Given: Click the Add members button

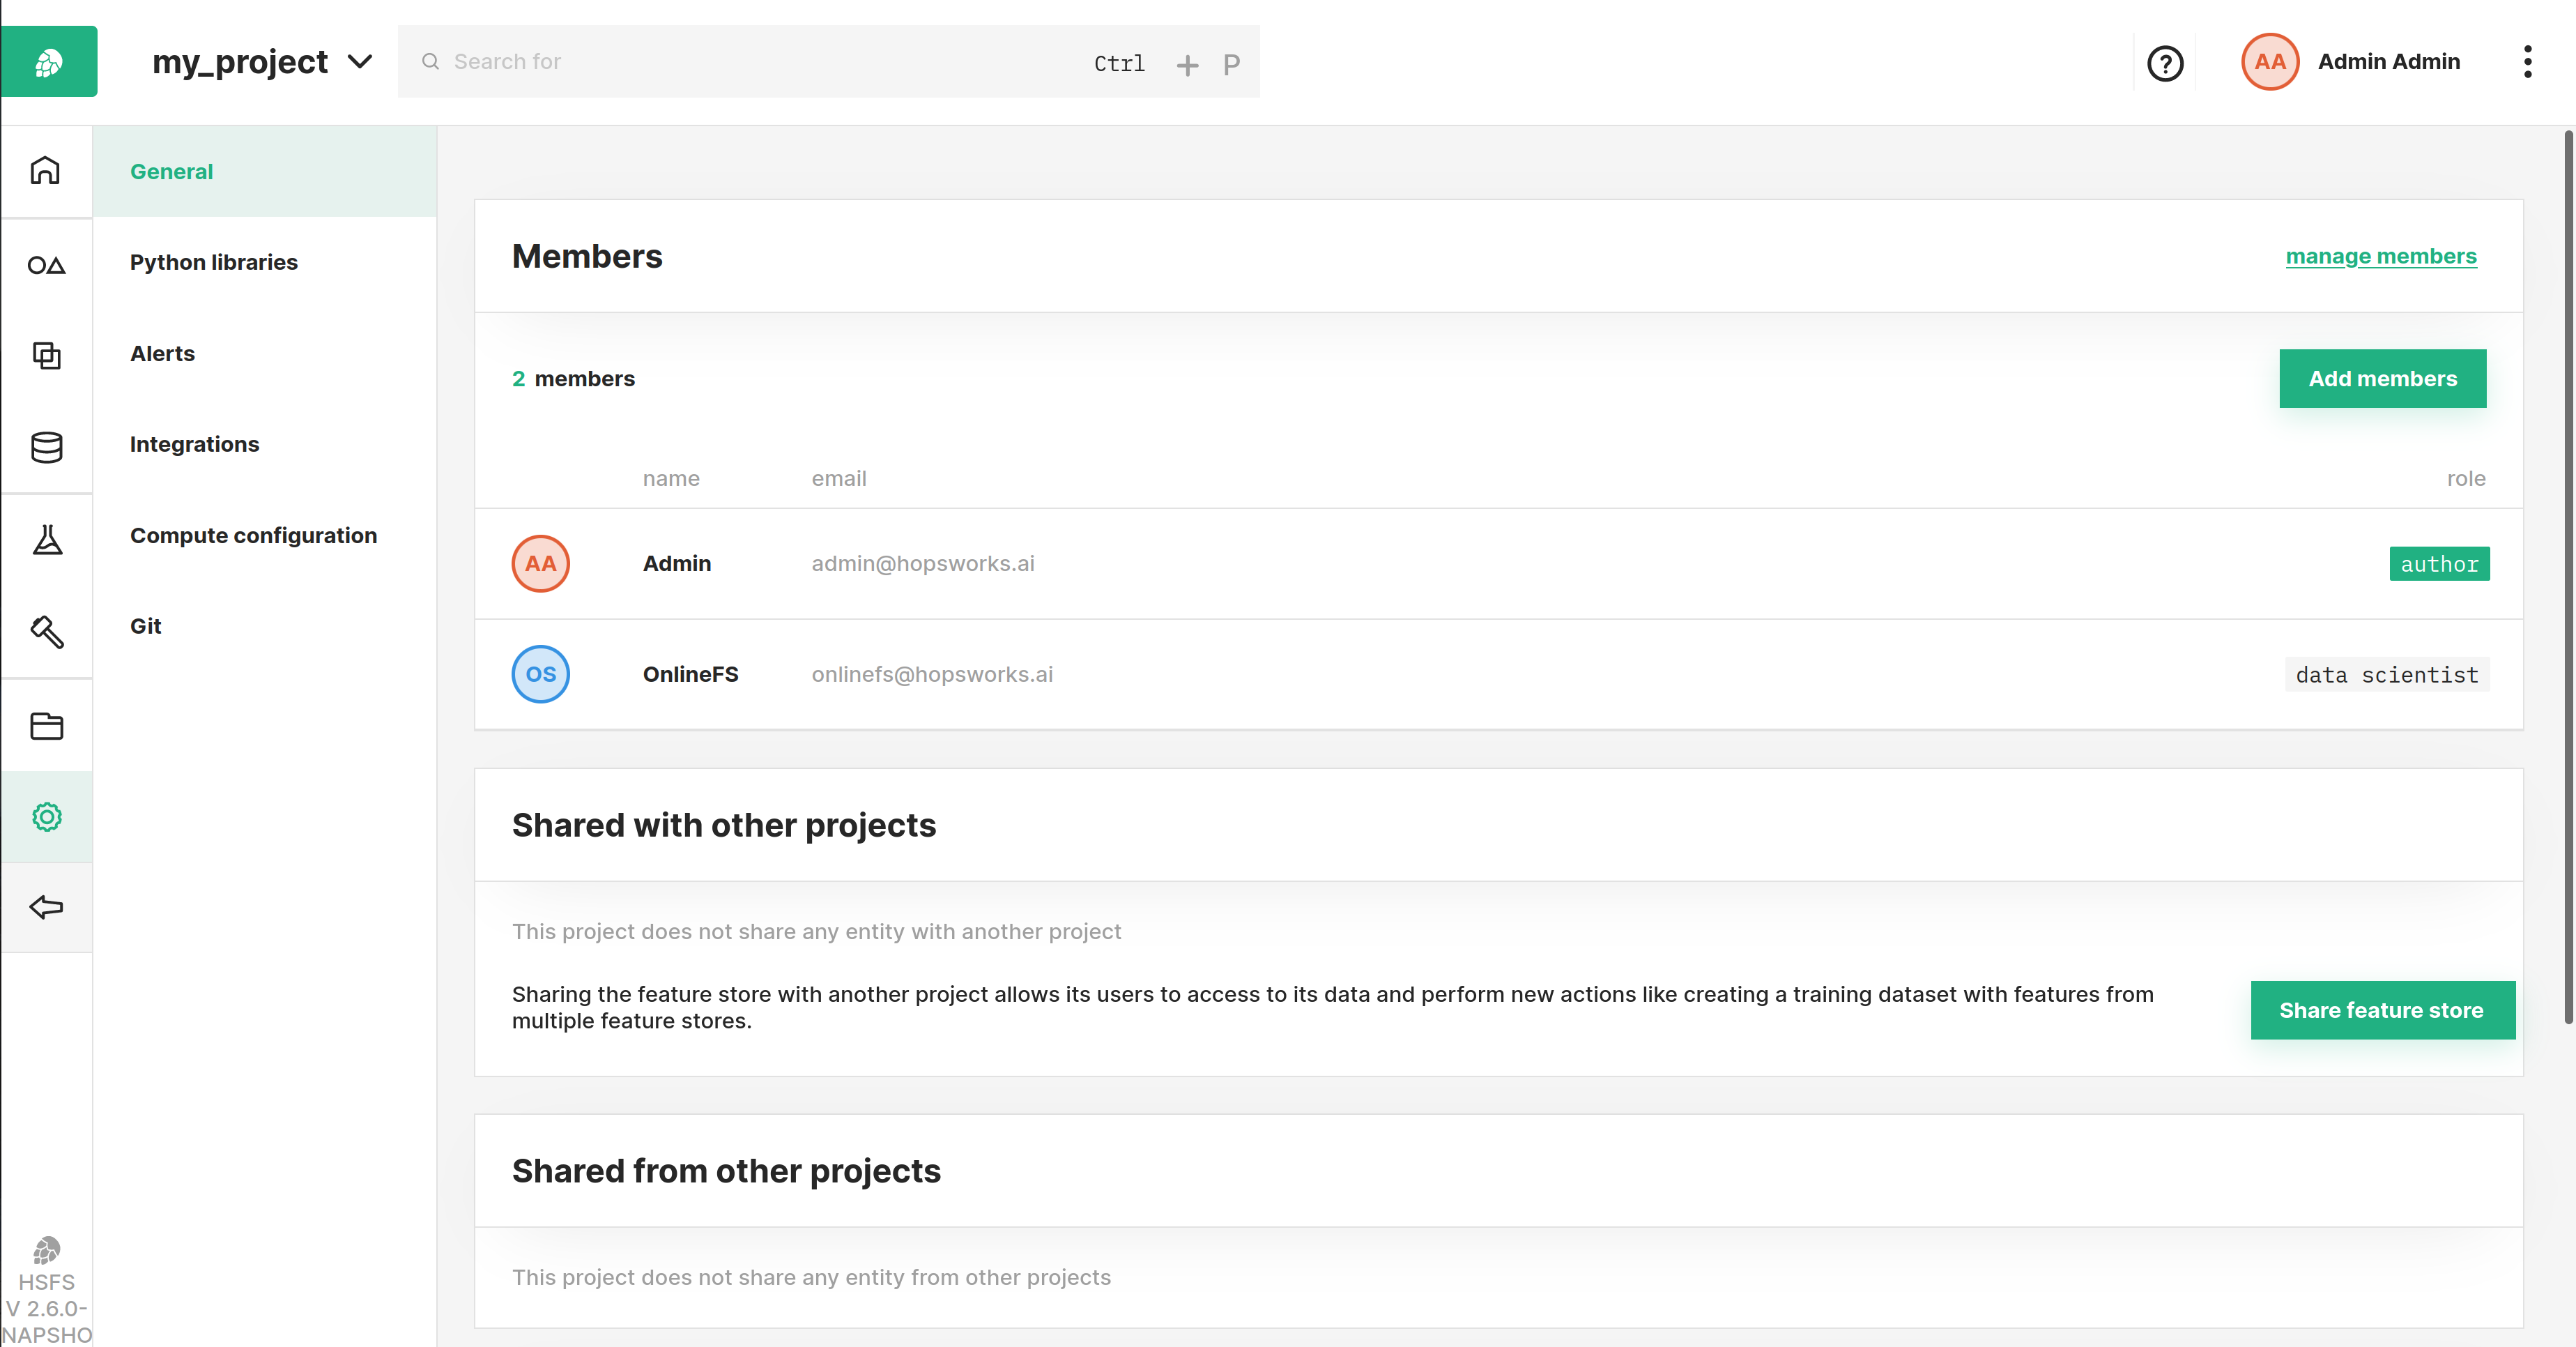Looking at the screenshot, I should (2382, 379).
